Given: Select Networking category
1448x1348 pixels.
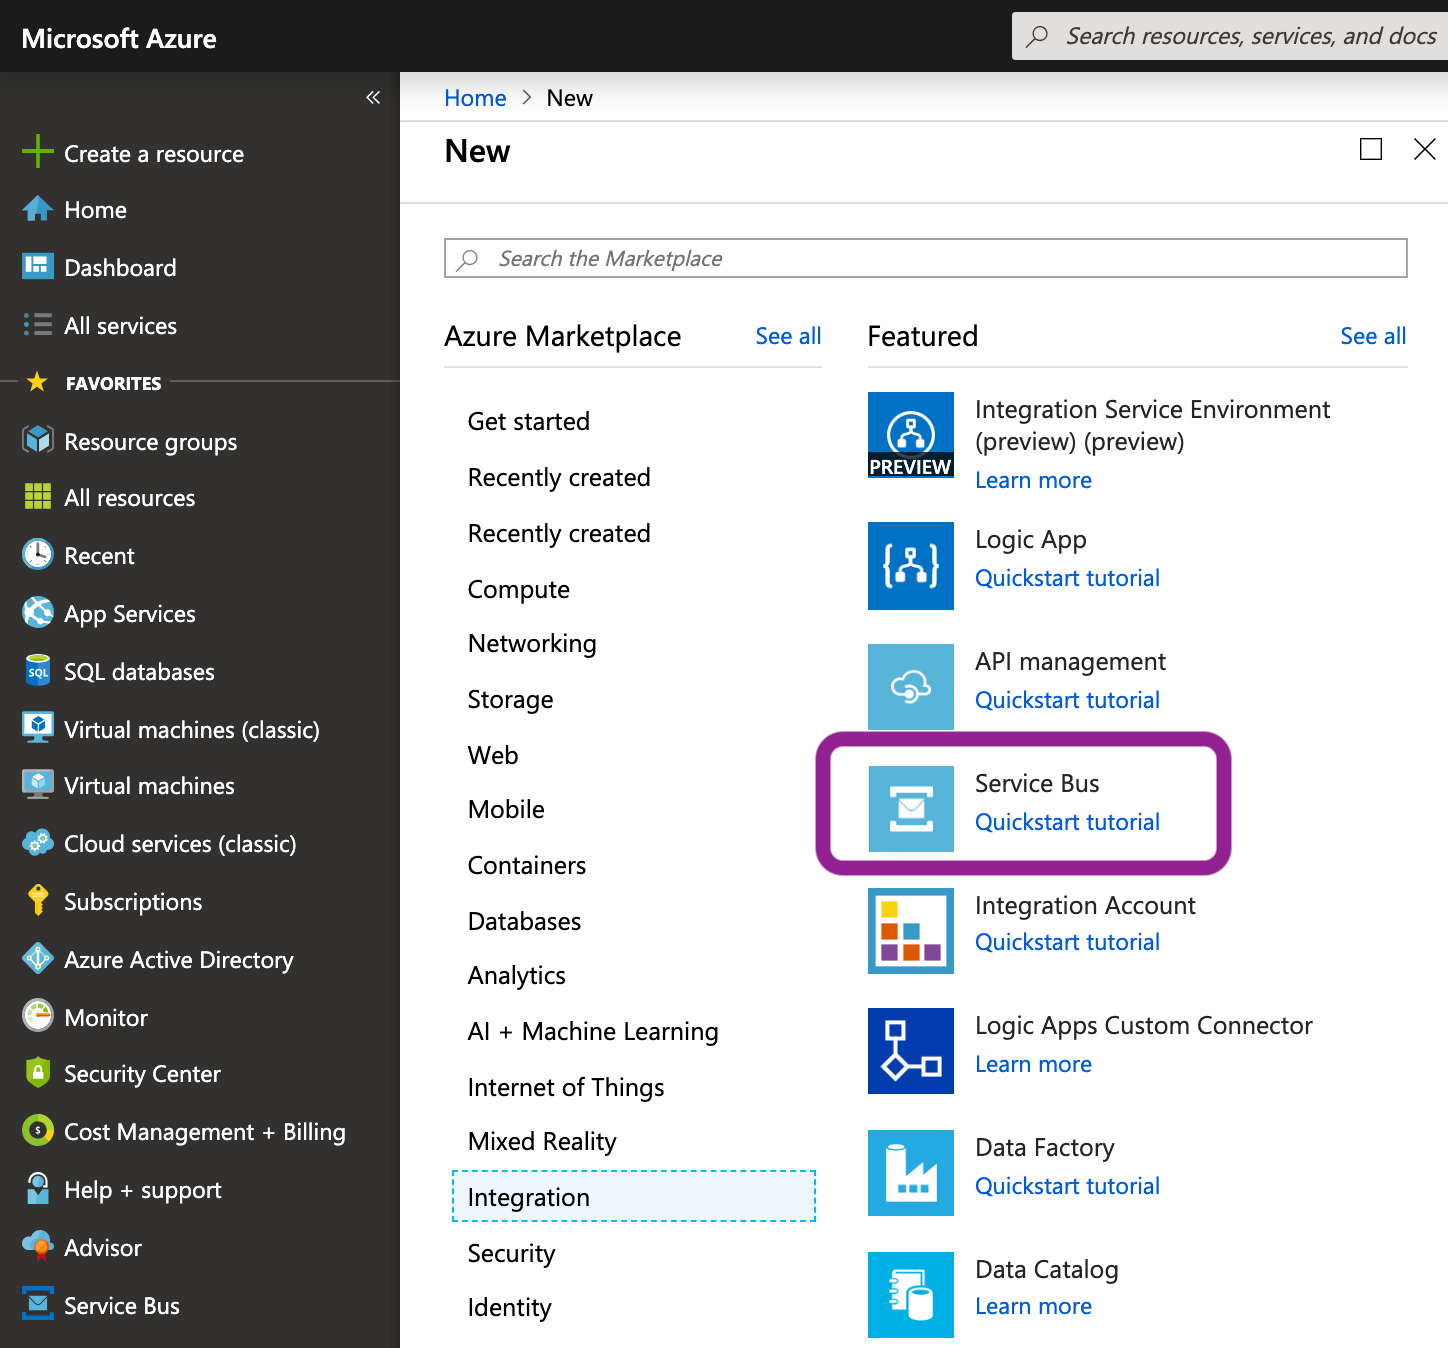Looking at the screenshot, I should click(x=532, y=643).
